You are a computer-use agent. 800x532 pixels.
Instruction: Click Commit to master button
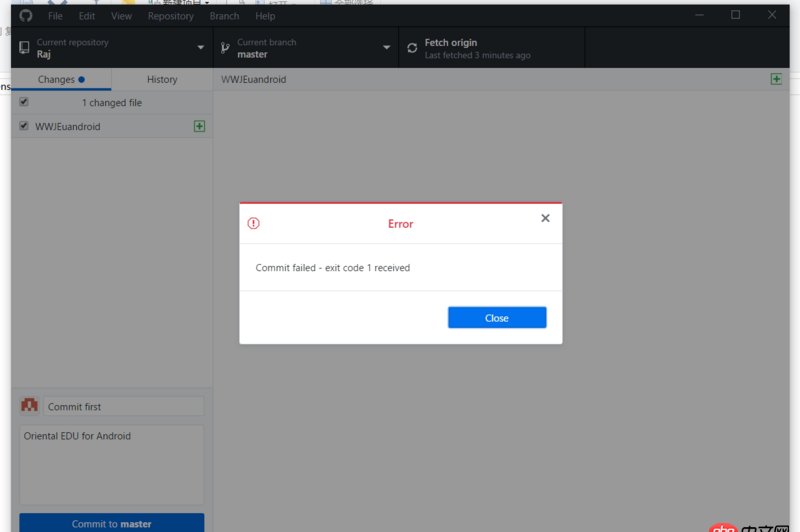point(112,523)
